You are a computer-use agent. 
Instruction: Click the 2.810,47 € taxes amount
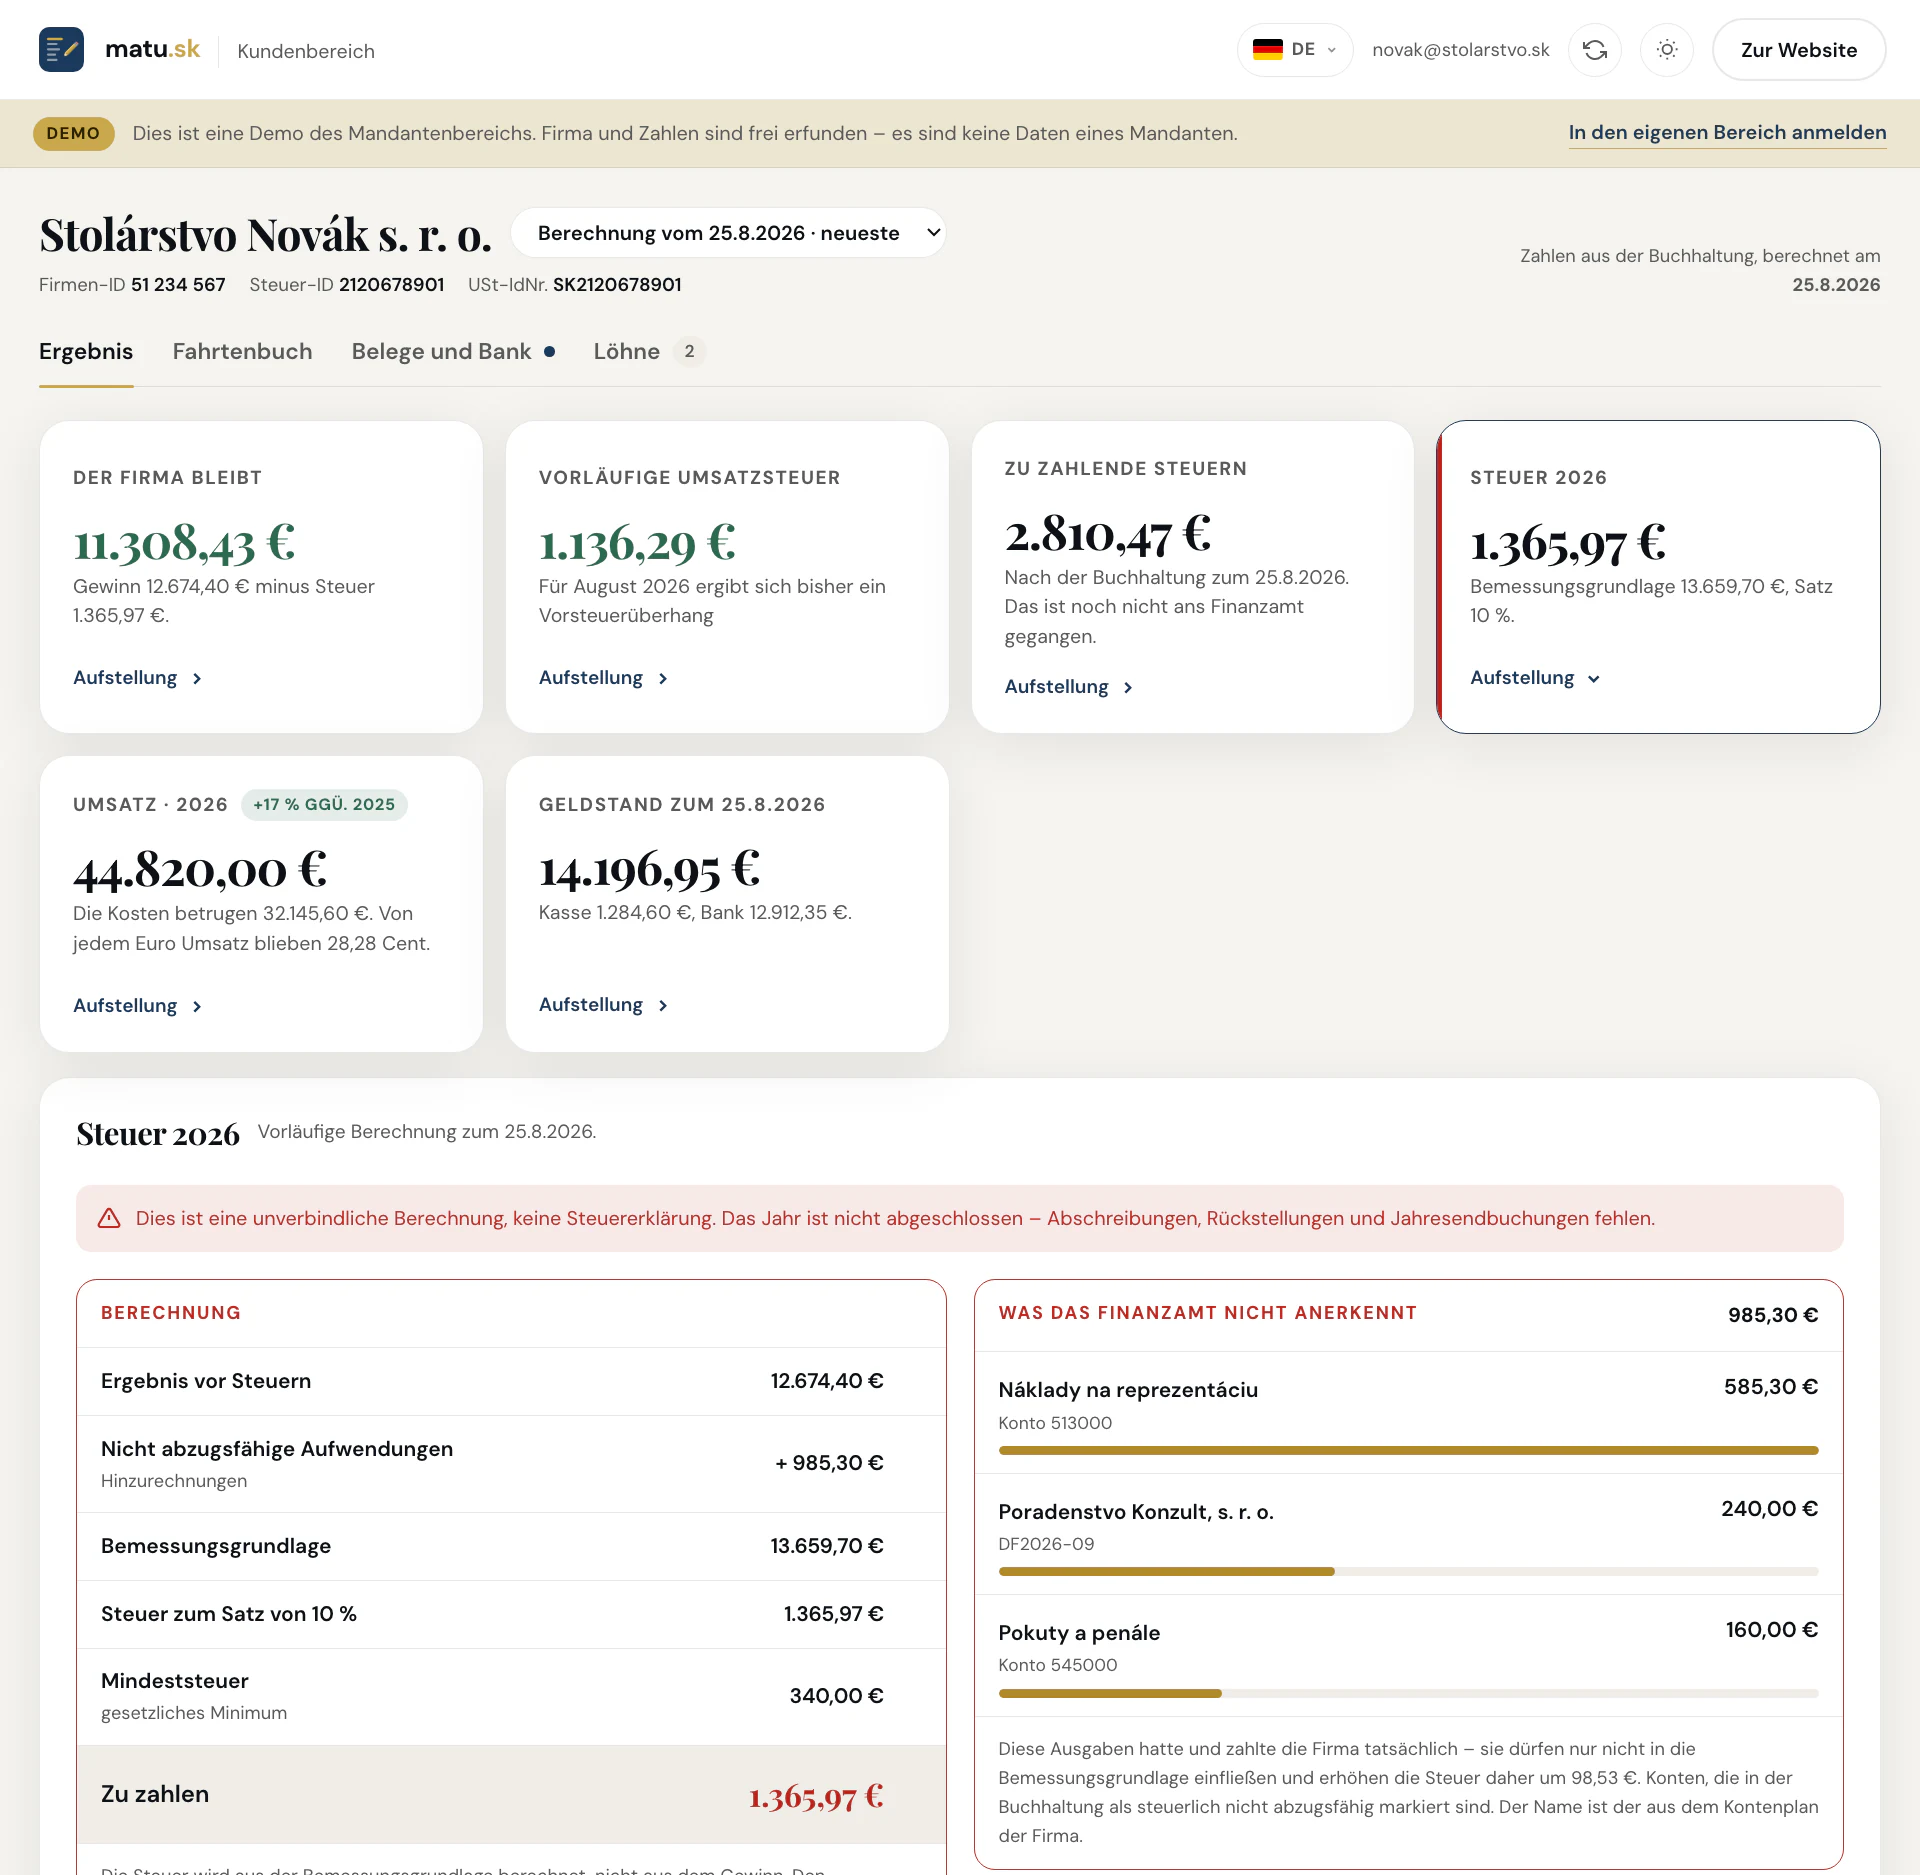point(1108,533)
